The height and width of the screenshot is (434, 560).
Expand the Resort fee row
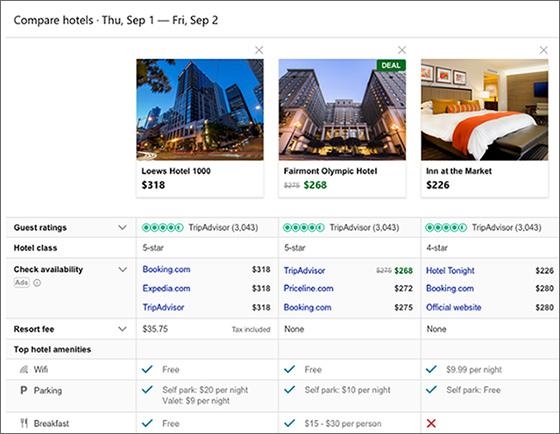tap(122, 329)
